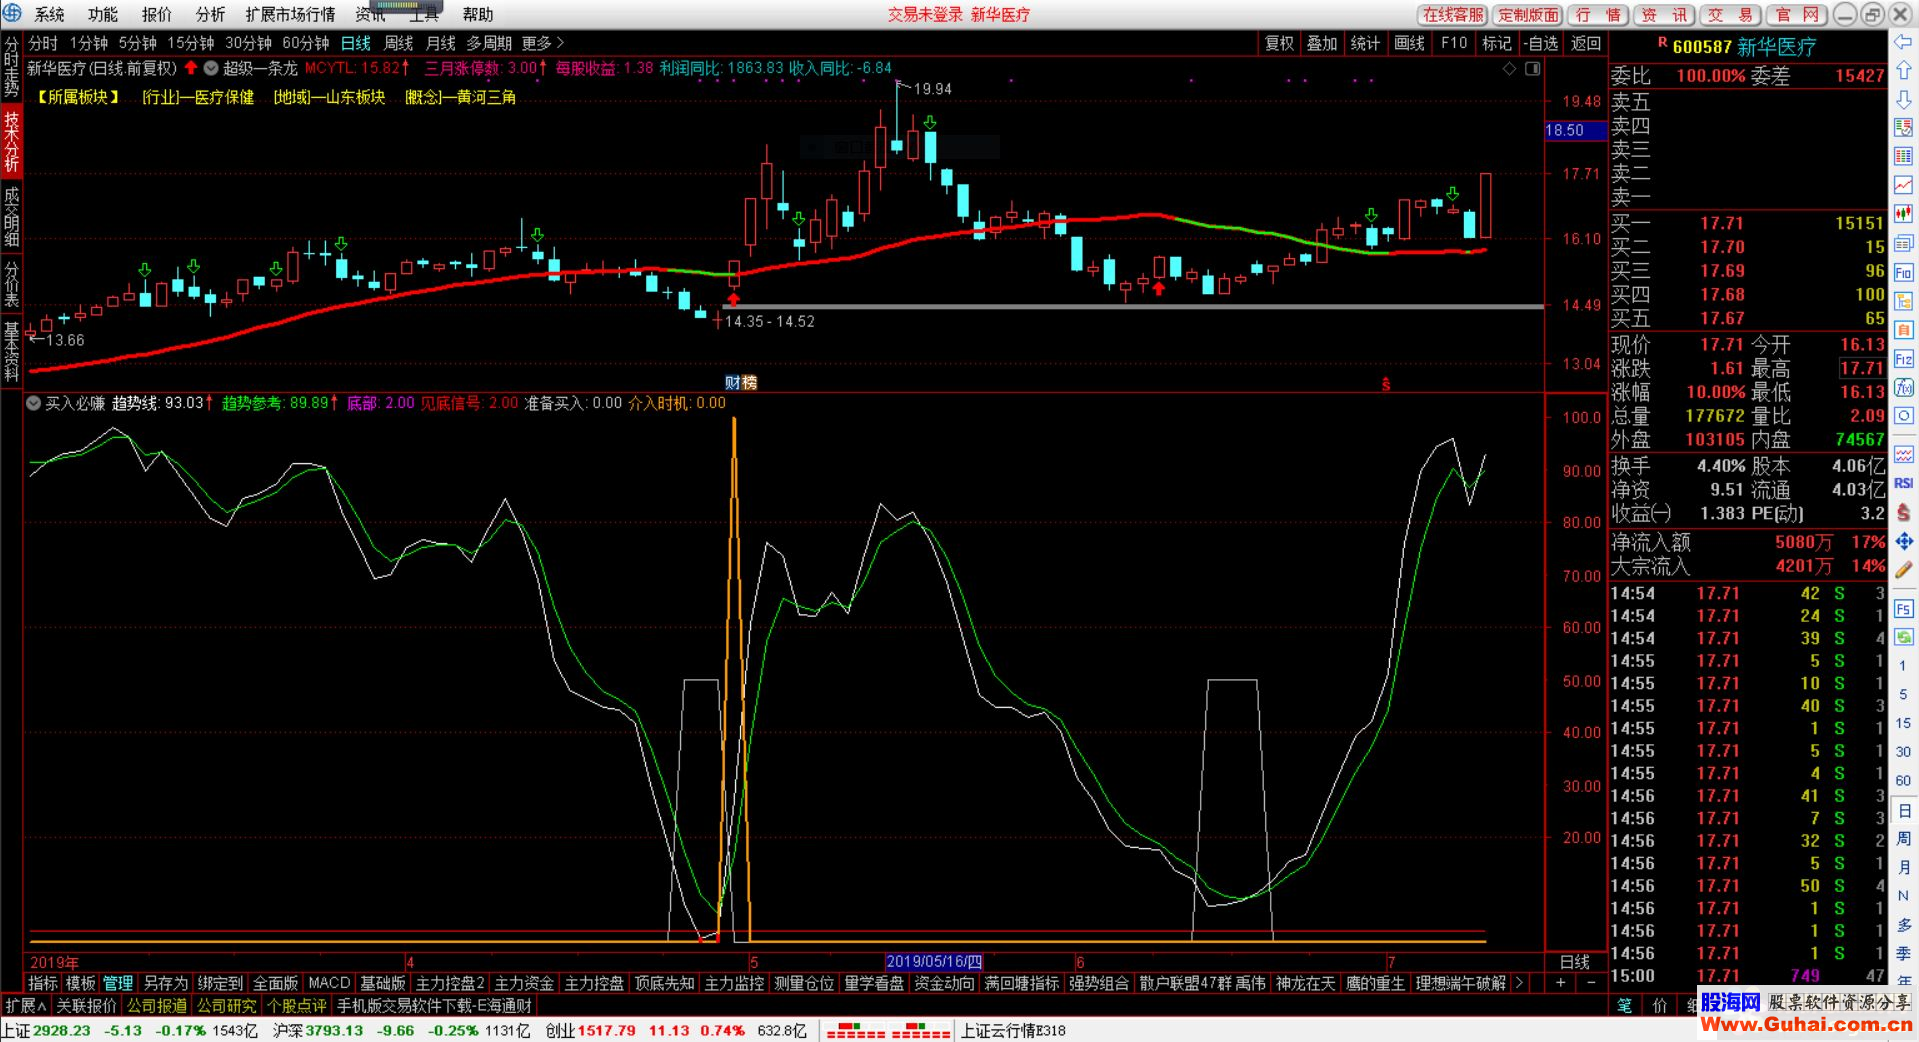The height and width of the screenshot is (1042, 1919).
Task: Select the blue four-way move arrows icon
Action: tap(1903, 541)
